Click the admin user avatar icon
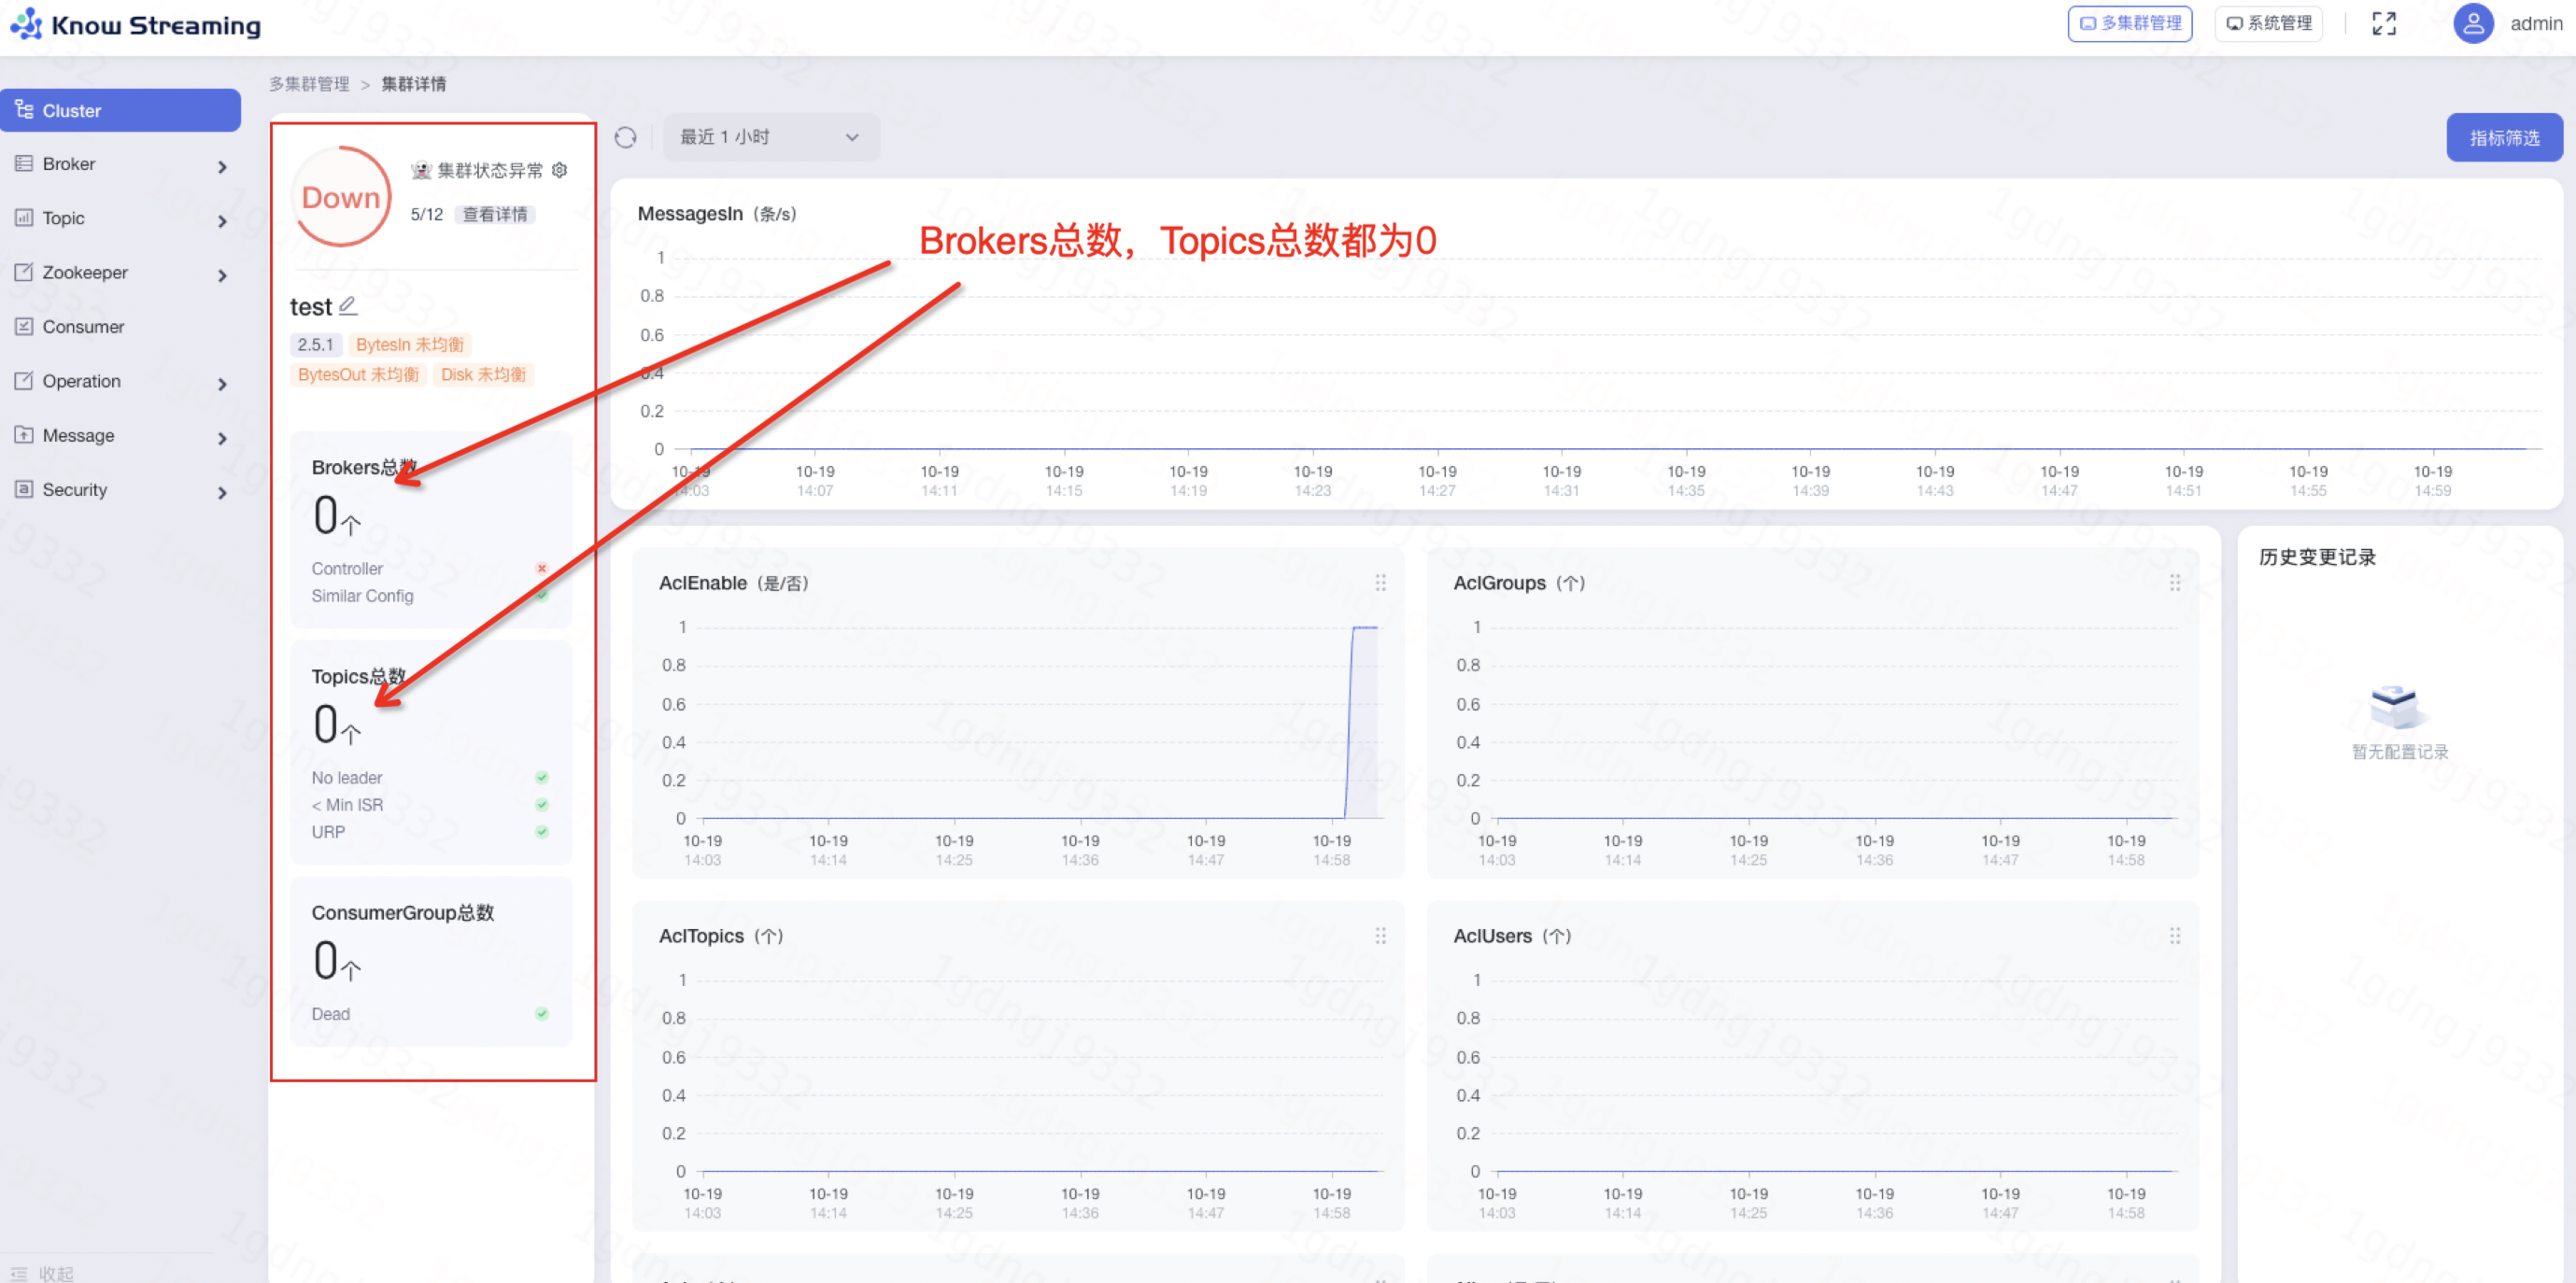The width and height of the screenshot is (2576, 1283). pyautogui.click(x=2472, y=23)
